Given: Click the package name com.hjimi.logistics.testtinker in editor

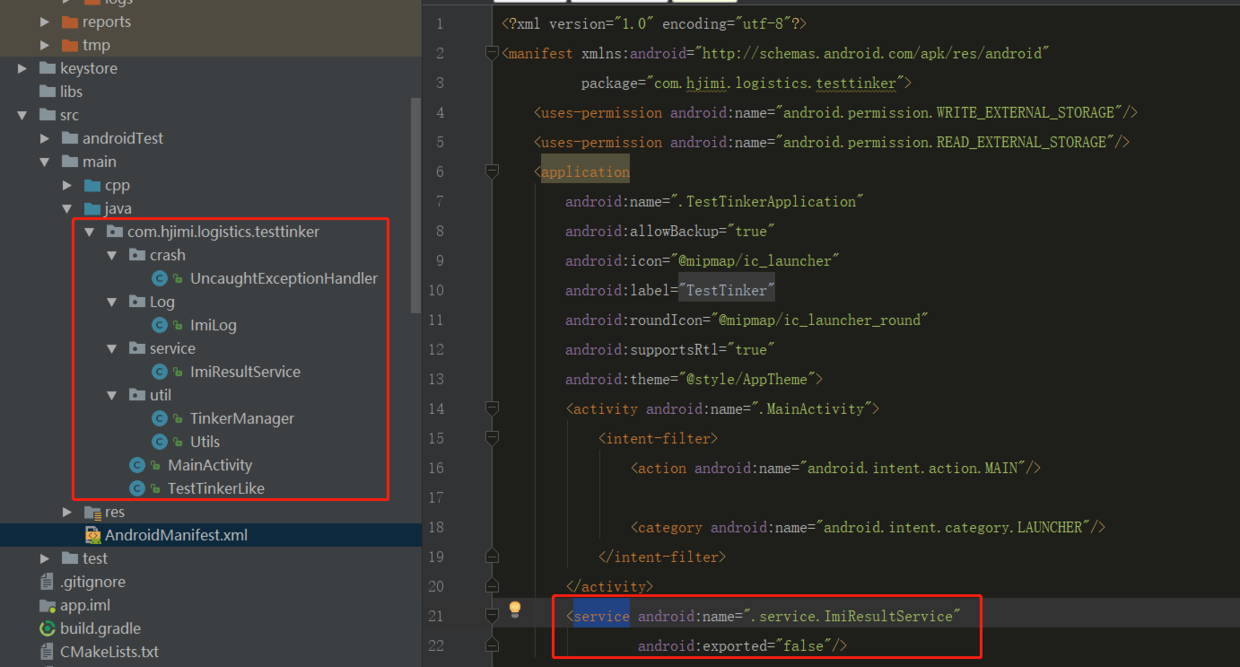Looking at the screenshot, I should tap(775, 83).
